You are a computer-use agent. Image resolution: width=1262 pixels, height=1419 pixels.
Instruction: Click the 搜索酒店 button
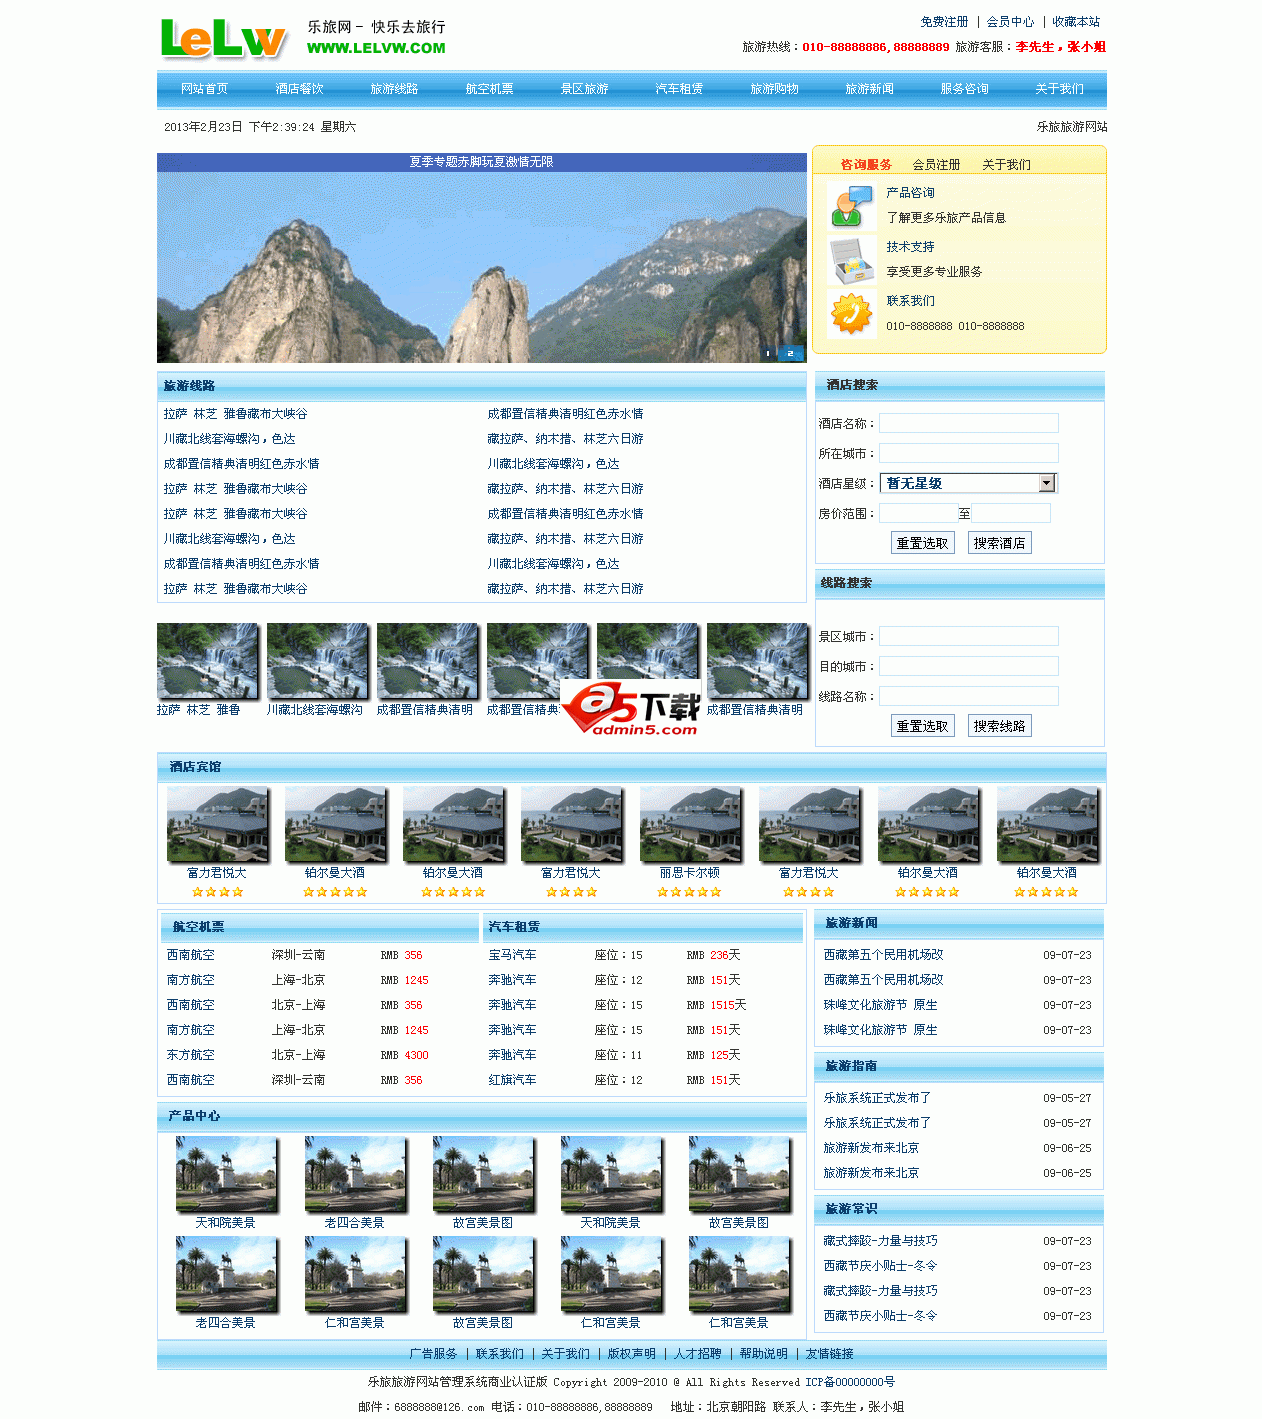[999, 542]
